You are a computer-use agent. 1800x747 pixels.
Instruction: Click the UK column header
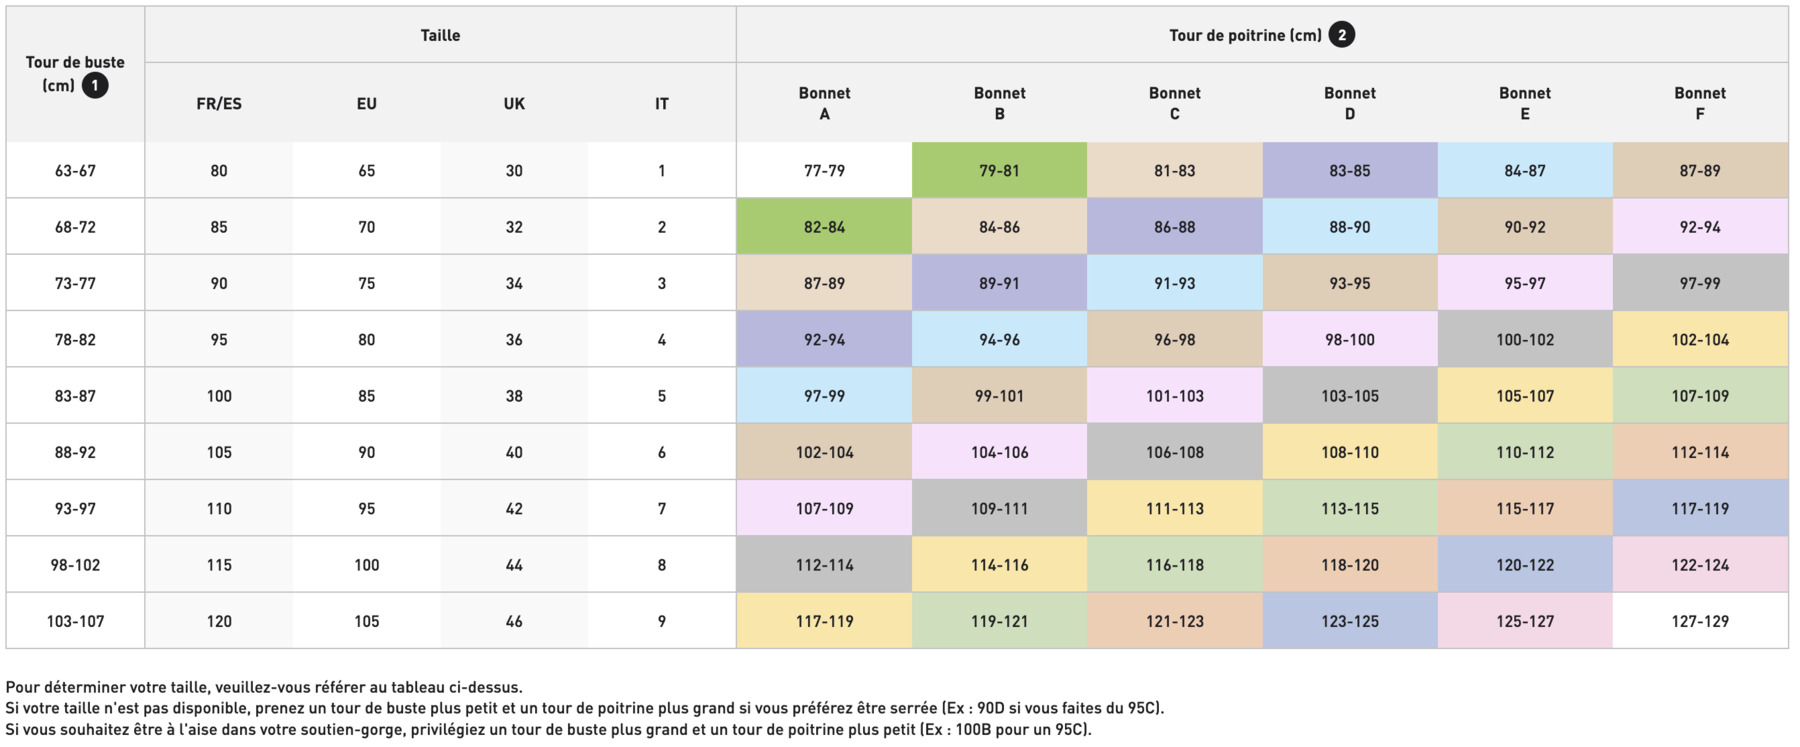tap(514, 104)
